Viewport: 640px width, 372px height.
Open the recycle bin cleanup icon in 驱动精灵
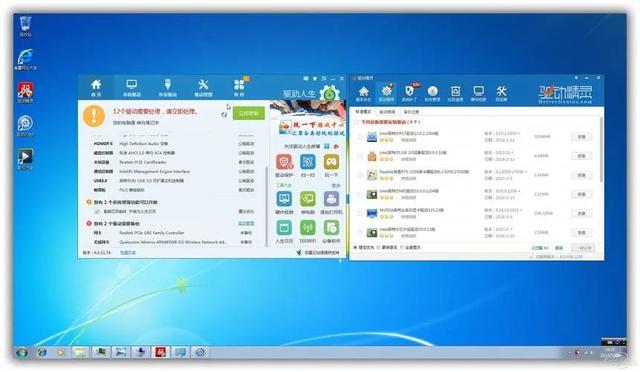coord(456,93)
